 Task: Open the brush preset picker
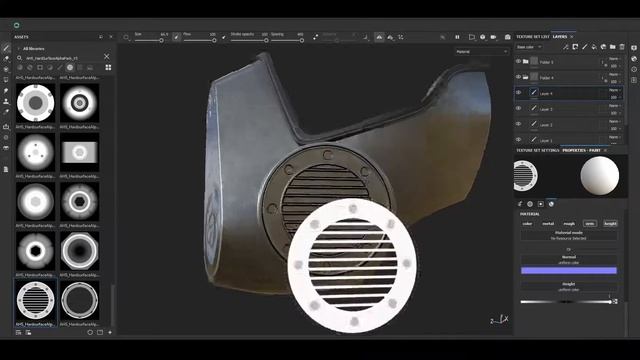[127, 37]
